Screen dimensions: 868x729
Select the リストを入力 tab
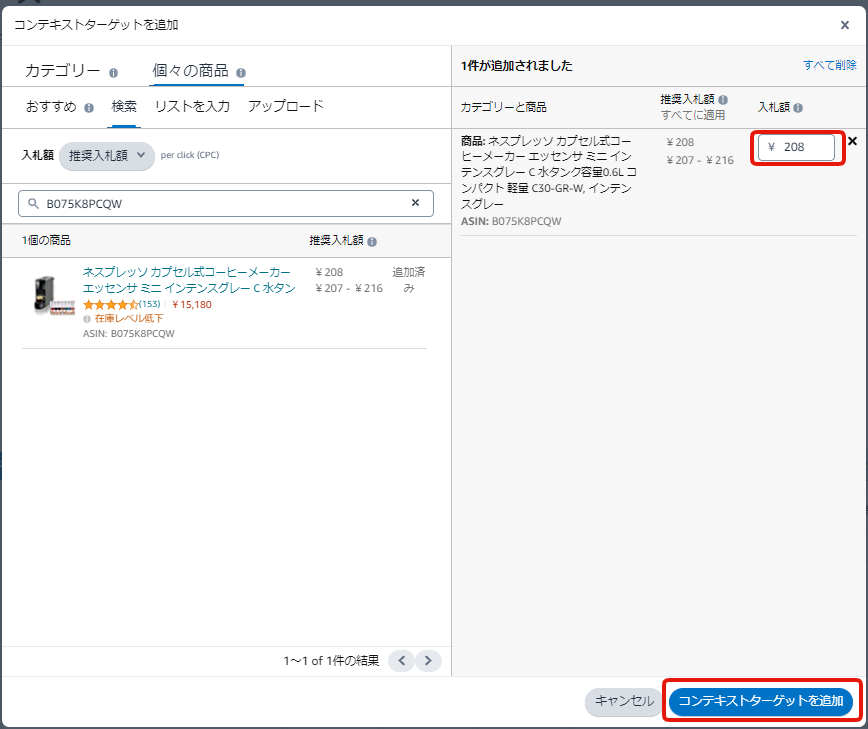192,106
